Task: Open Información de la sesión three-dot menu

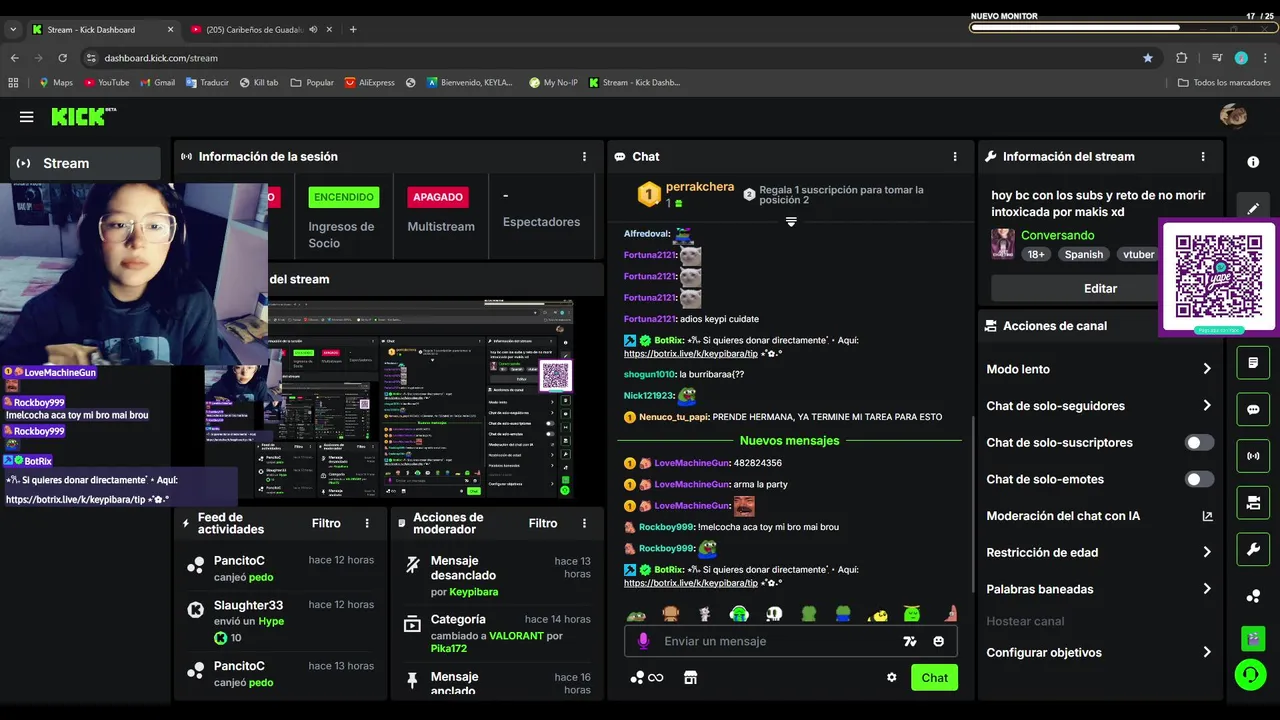Action: point(585,156)
